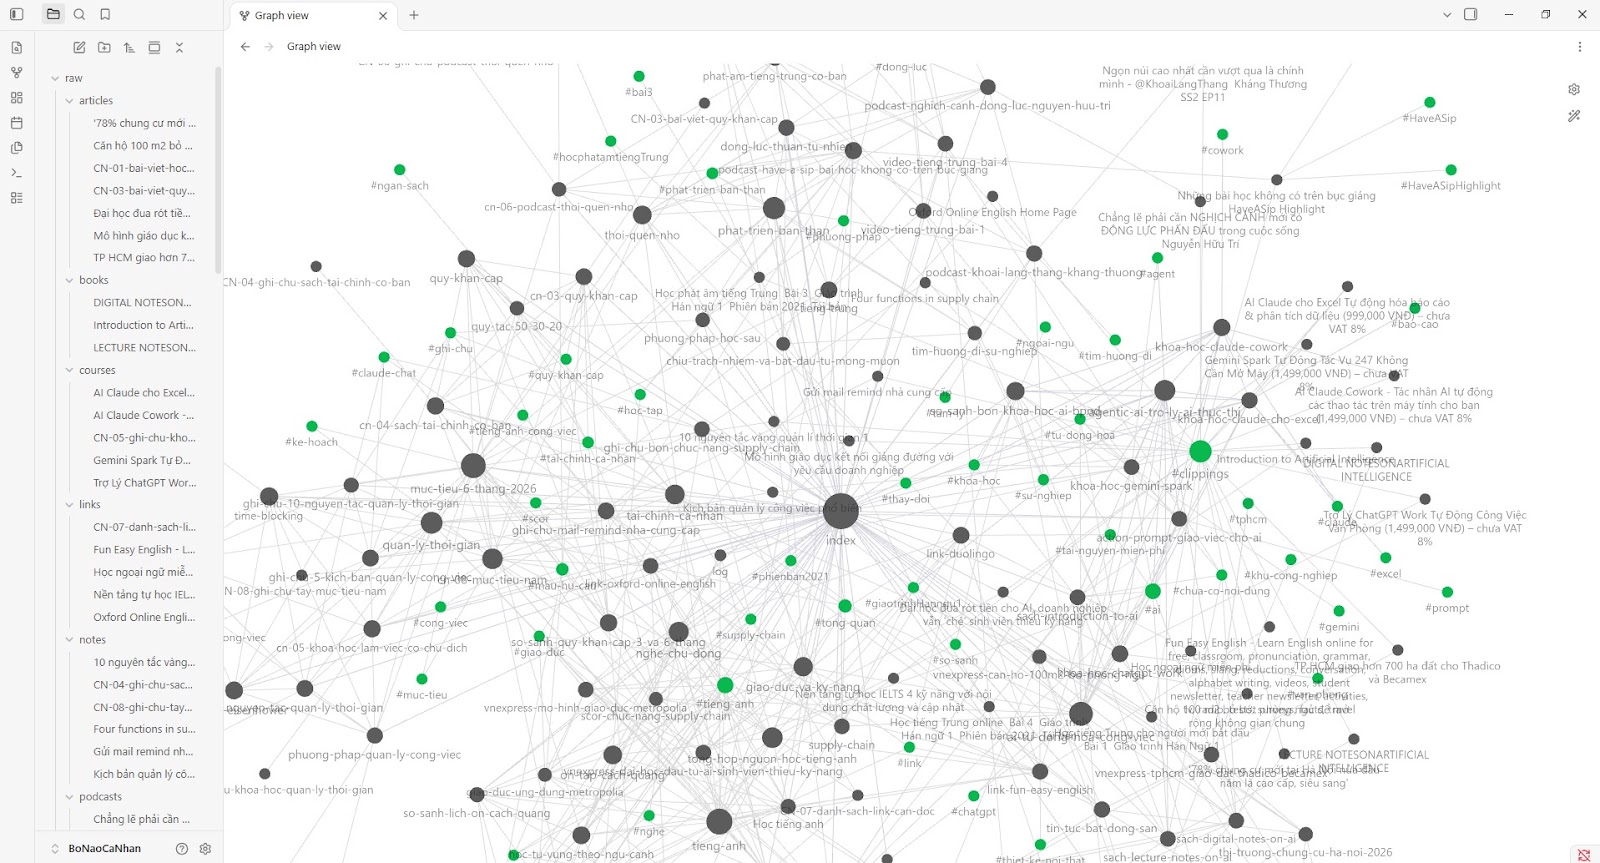The image size is (1600, 863).
Task: Open the search panel icon
Action: (x=79, y=14)
